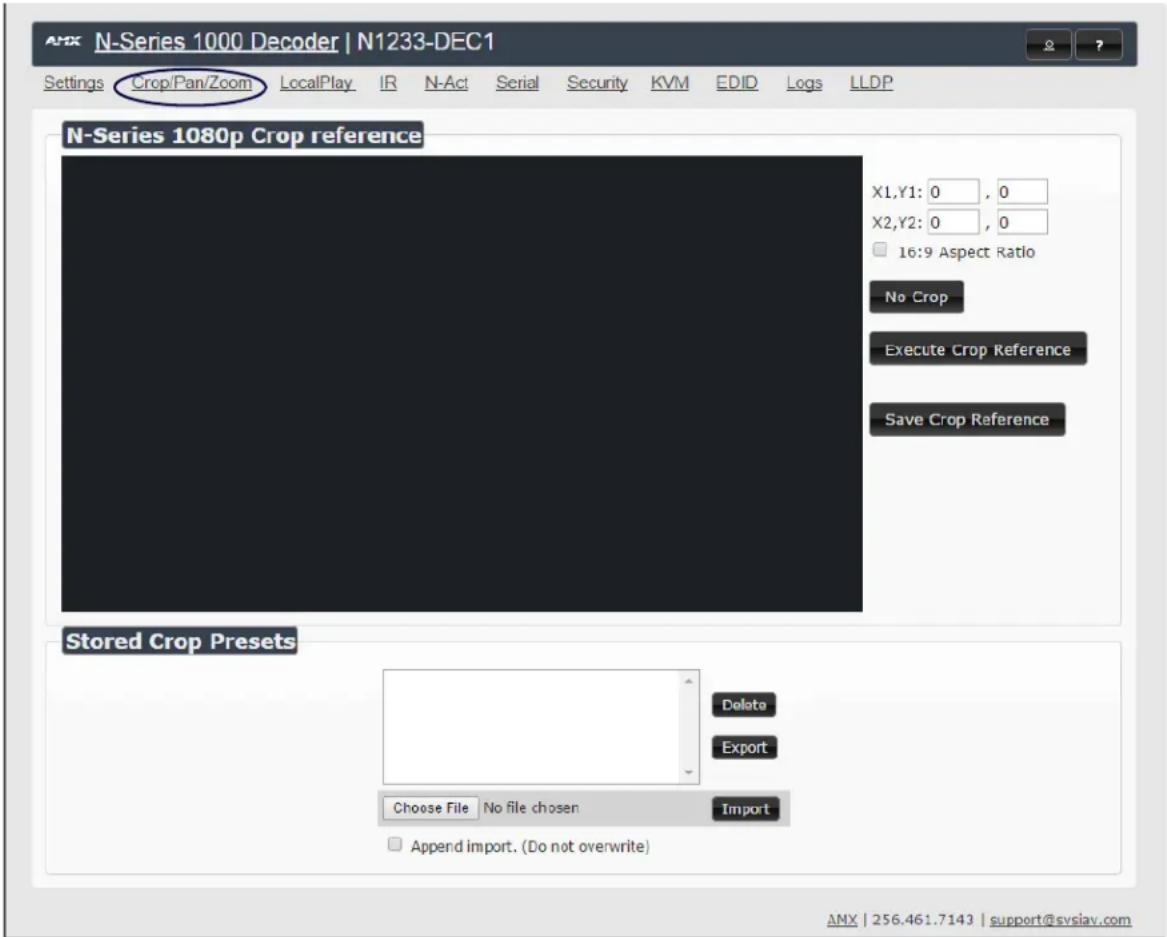Click Execute Crop Reference button

coord(978,349)
